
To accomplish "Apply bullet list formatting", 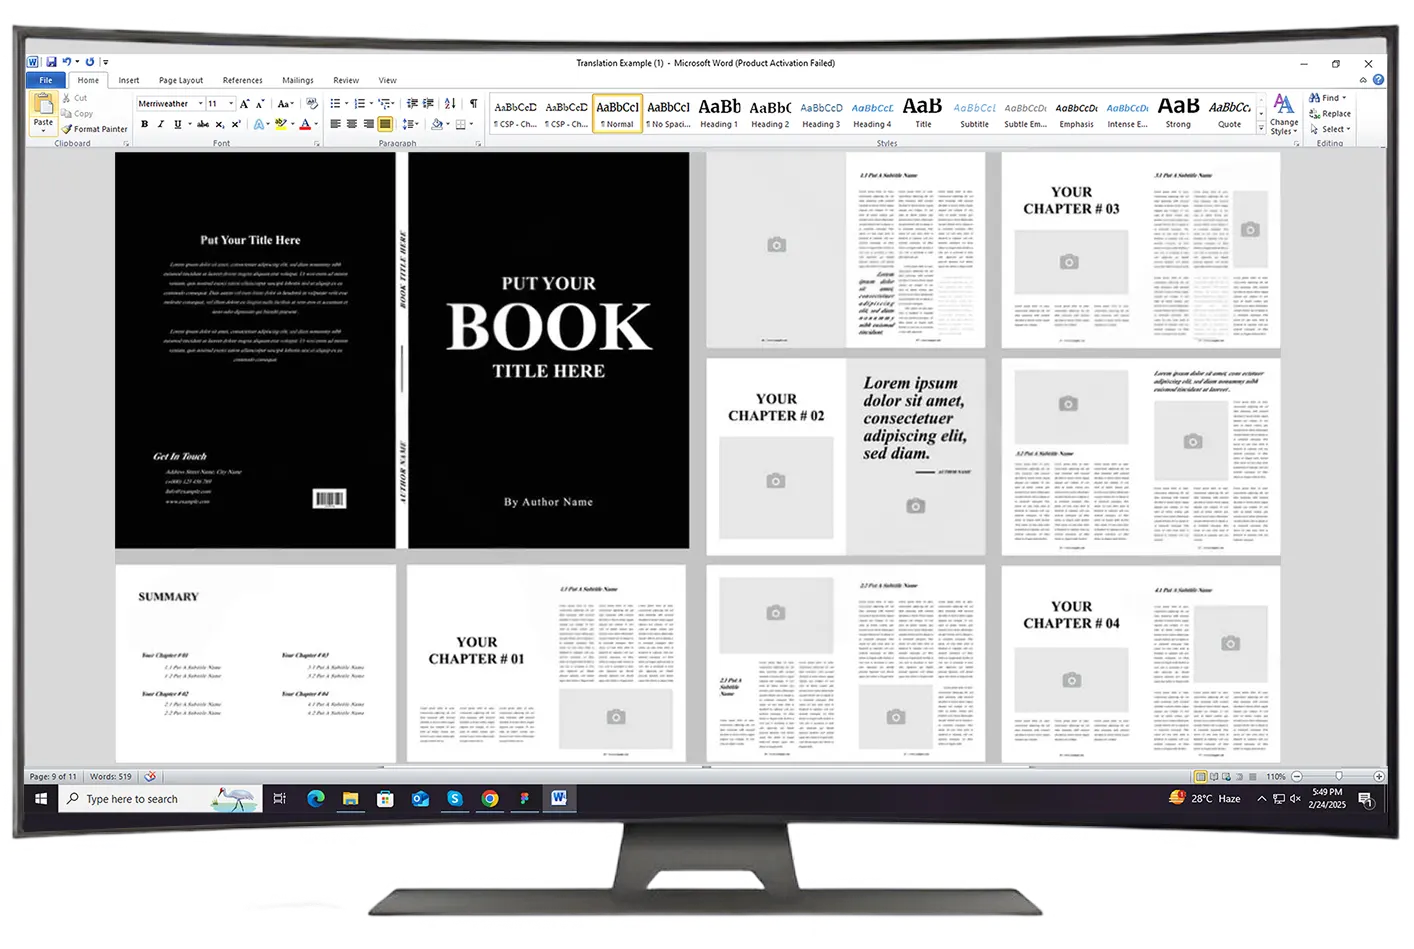I will (335, 103).
